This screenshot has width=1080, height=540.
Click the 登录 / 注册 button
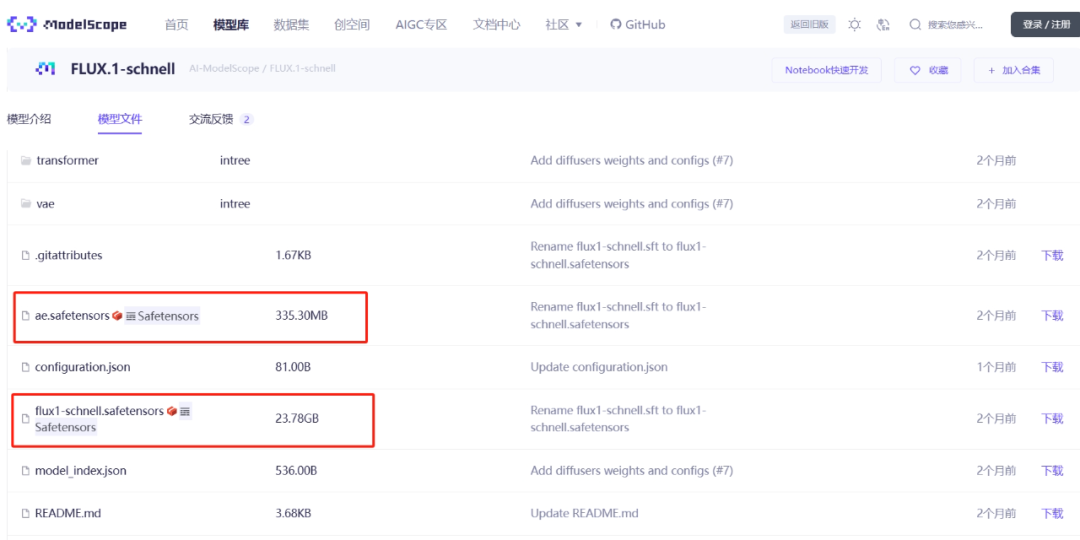pyautogui.click(x=1046, y=25)
